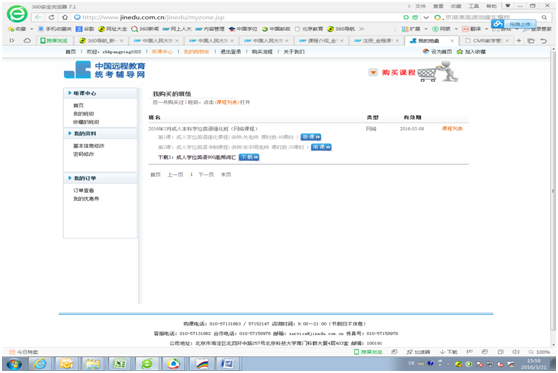Image resolution: width=558 pixels, height=373 pixels.
Task: Open 订单查看 in the sidebar
Action: point(84,190)
